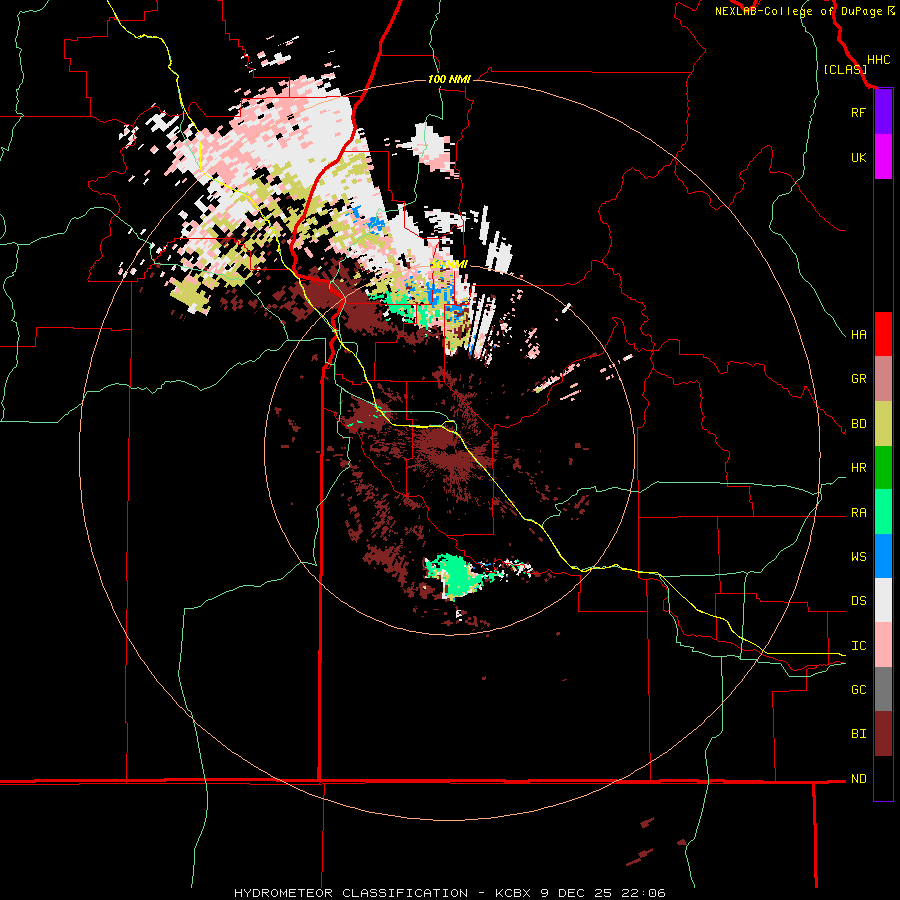Click the 9 DEC 25 date stamp
This screenshot has height=900, width=900.
pos(576,893)
